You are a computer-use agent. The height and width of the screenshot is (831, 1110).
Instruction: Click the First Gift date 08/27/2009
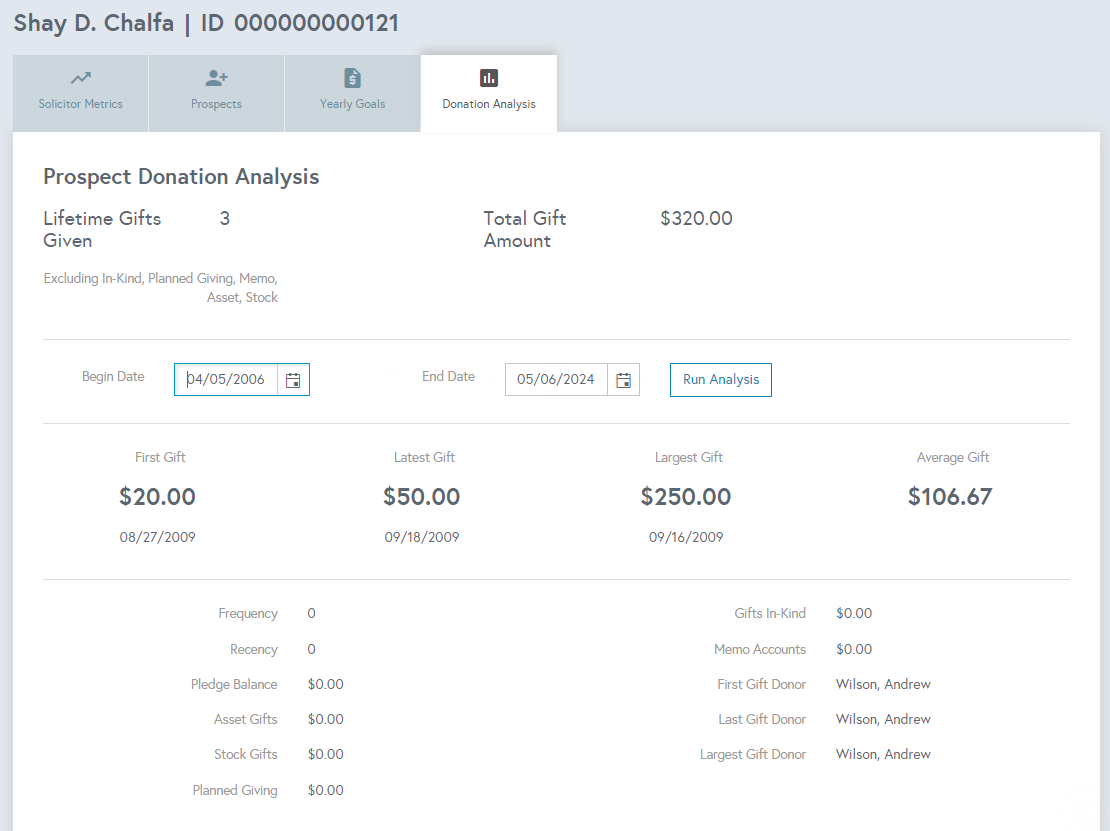click(157, 537)
